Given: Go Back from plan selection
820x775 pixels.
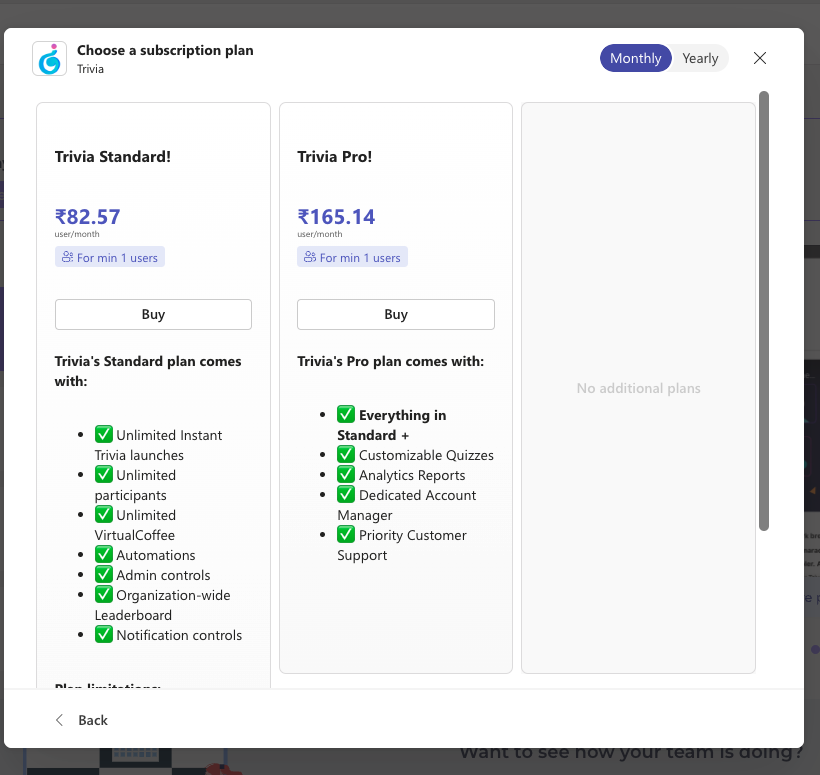Looking at the screenshot, I should click(x=82, y=720).
